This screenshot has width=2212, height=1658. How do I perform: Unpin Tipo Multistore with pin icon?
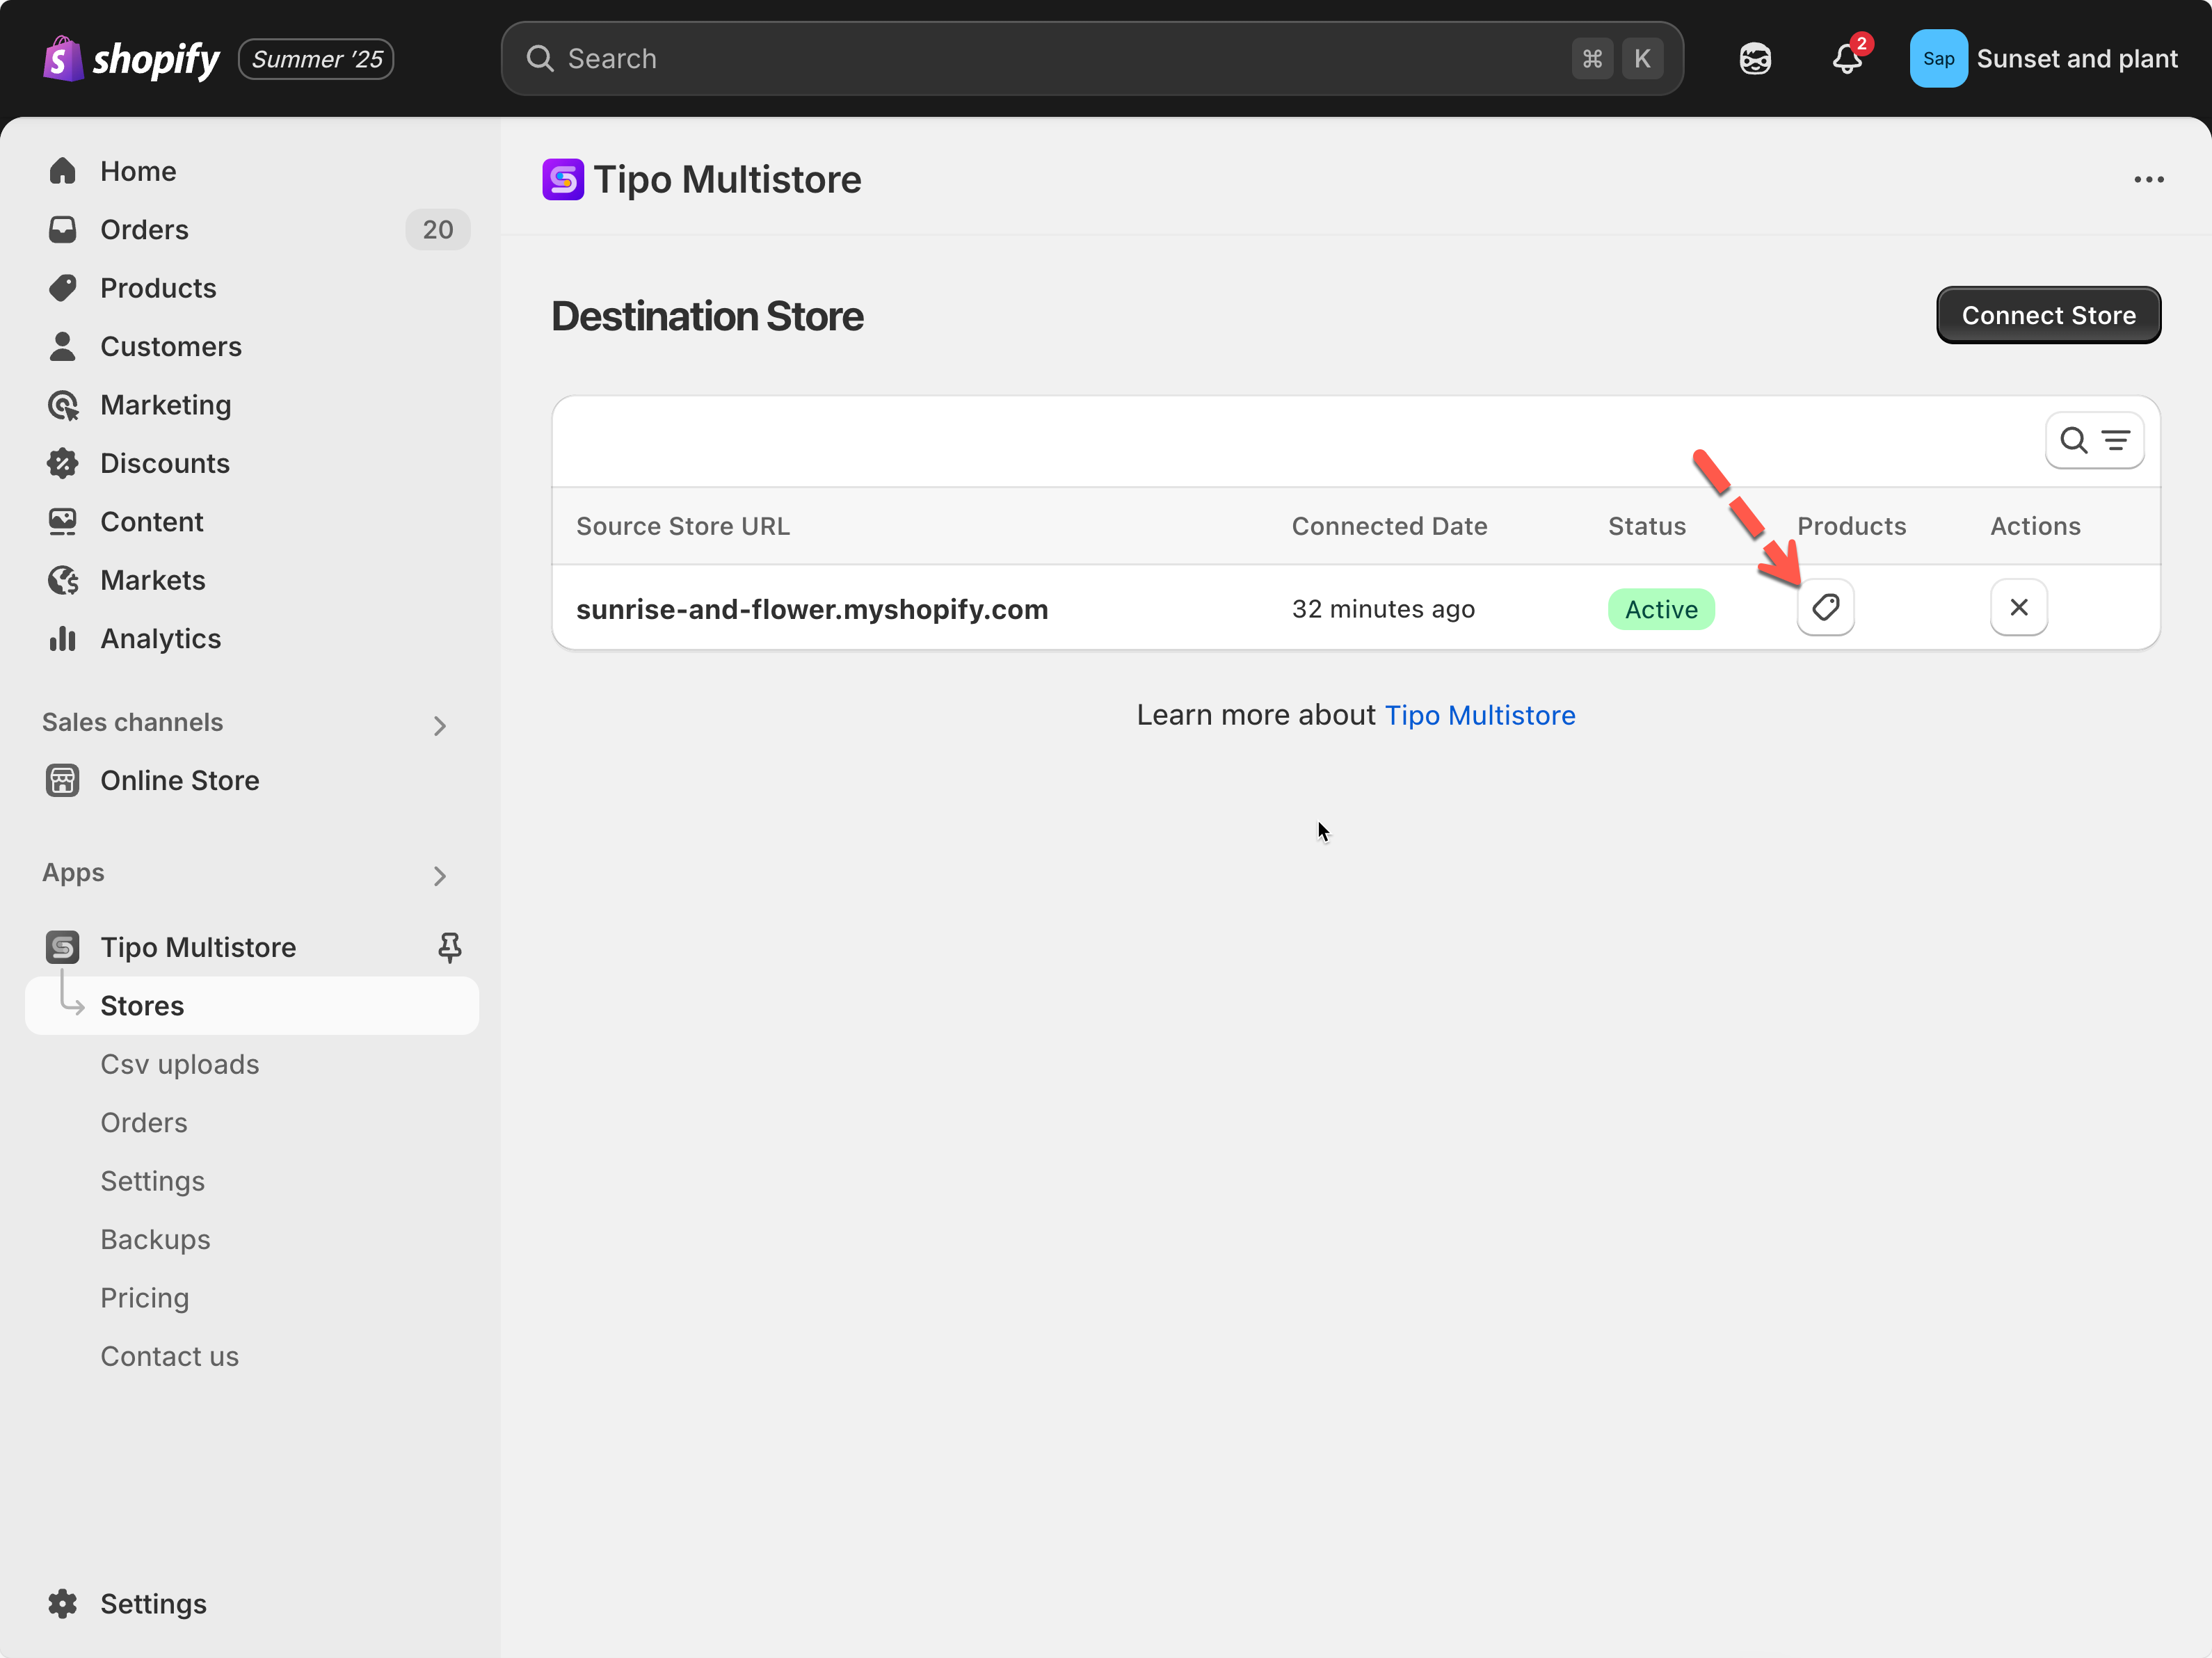pyautogui.click(x=449, y=947)
